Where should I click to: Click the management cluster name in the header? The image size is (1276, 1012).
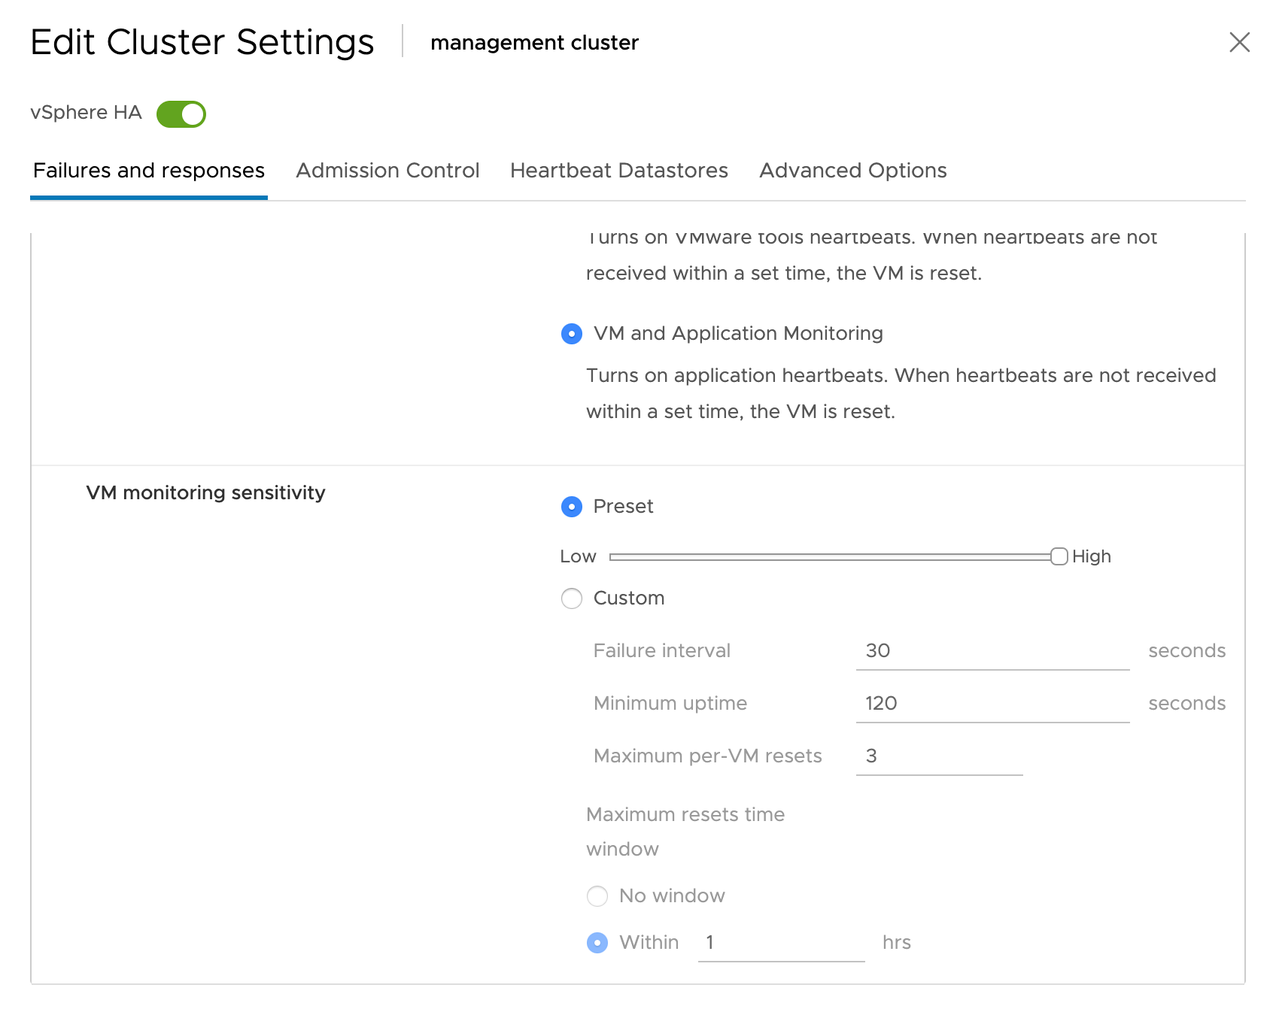(x=534, y=42)
